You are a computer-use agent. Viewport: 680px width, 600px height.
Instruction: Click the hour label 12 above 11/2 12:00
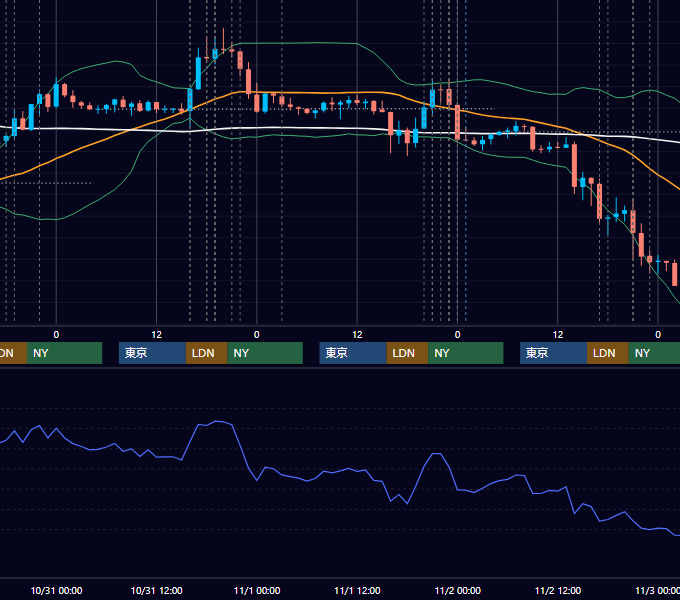(558, 335)
